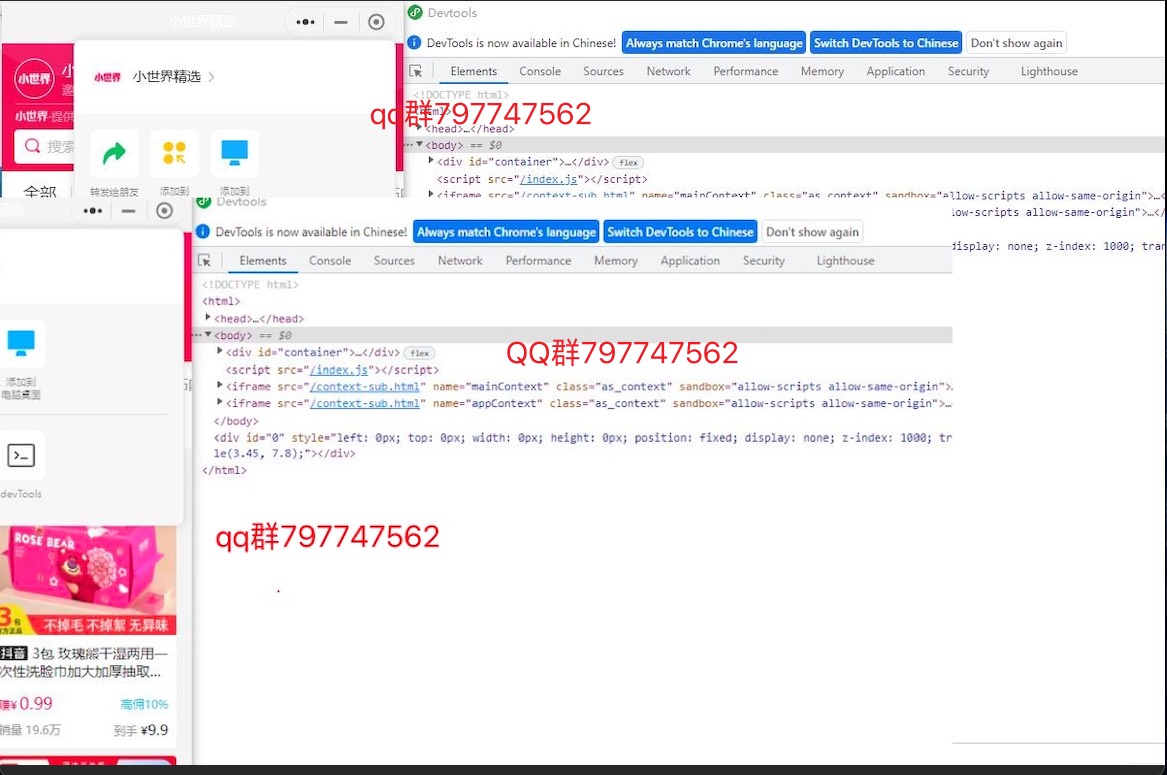This screenshot has width=1167, height=775.
Task: Expand div id container in the back DevTools tree
Action: point(431,160)
